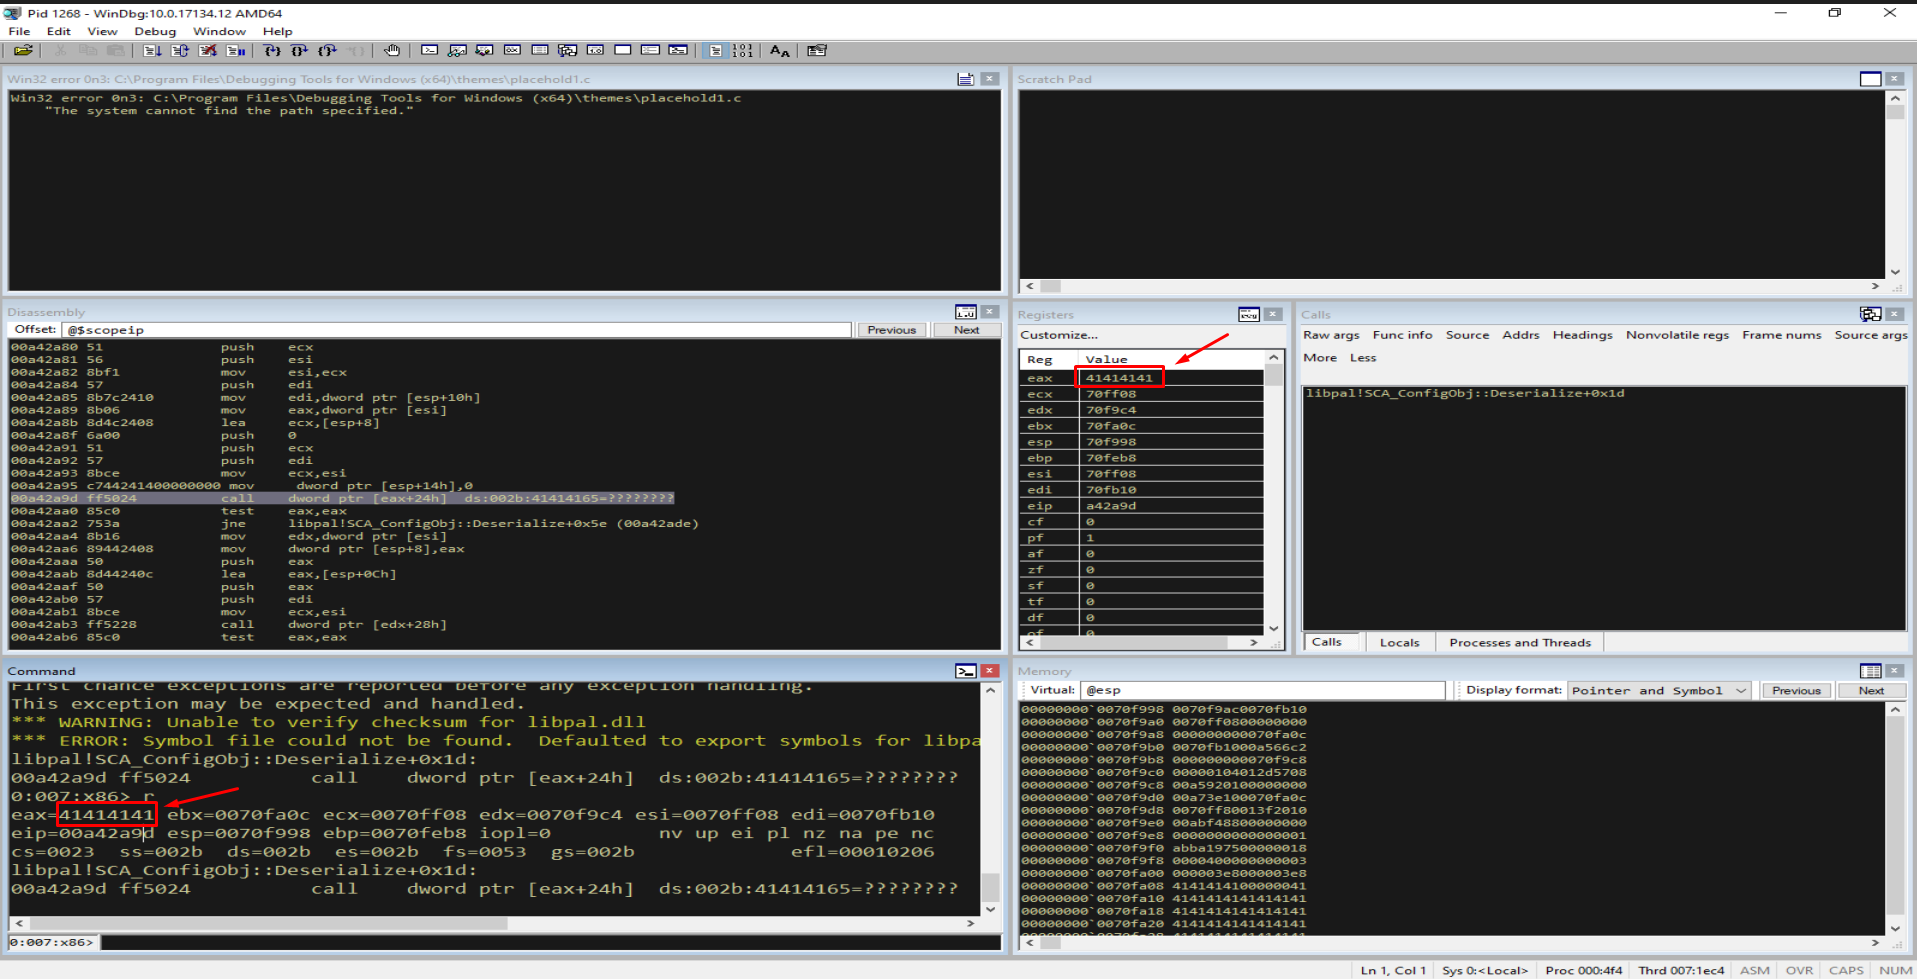Toggle Headings in Calls panel
1917x979 pixels.
tap(1582, 335)
